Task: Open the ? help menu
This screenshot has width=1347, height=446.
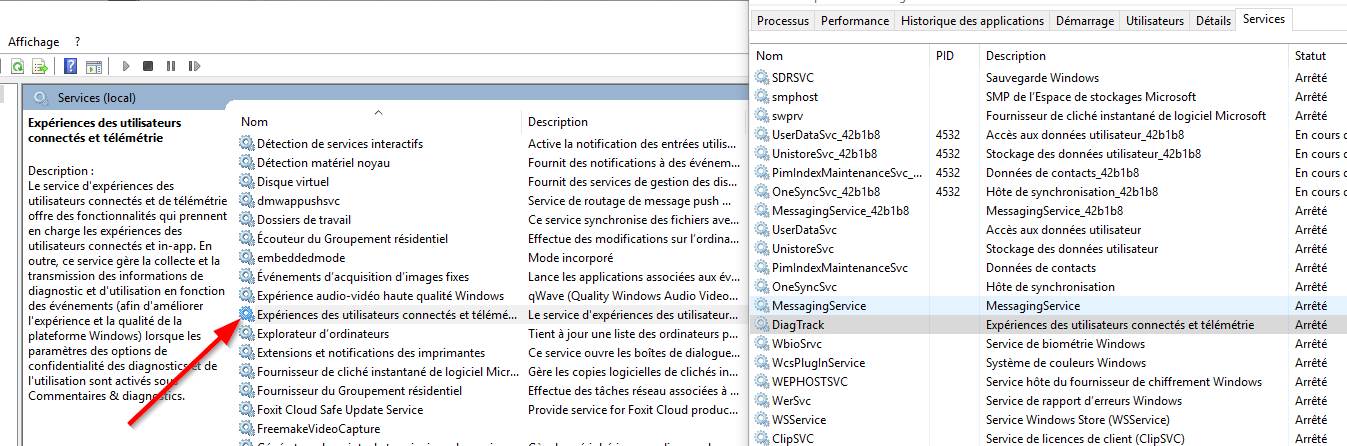Action: coord(77,42)
